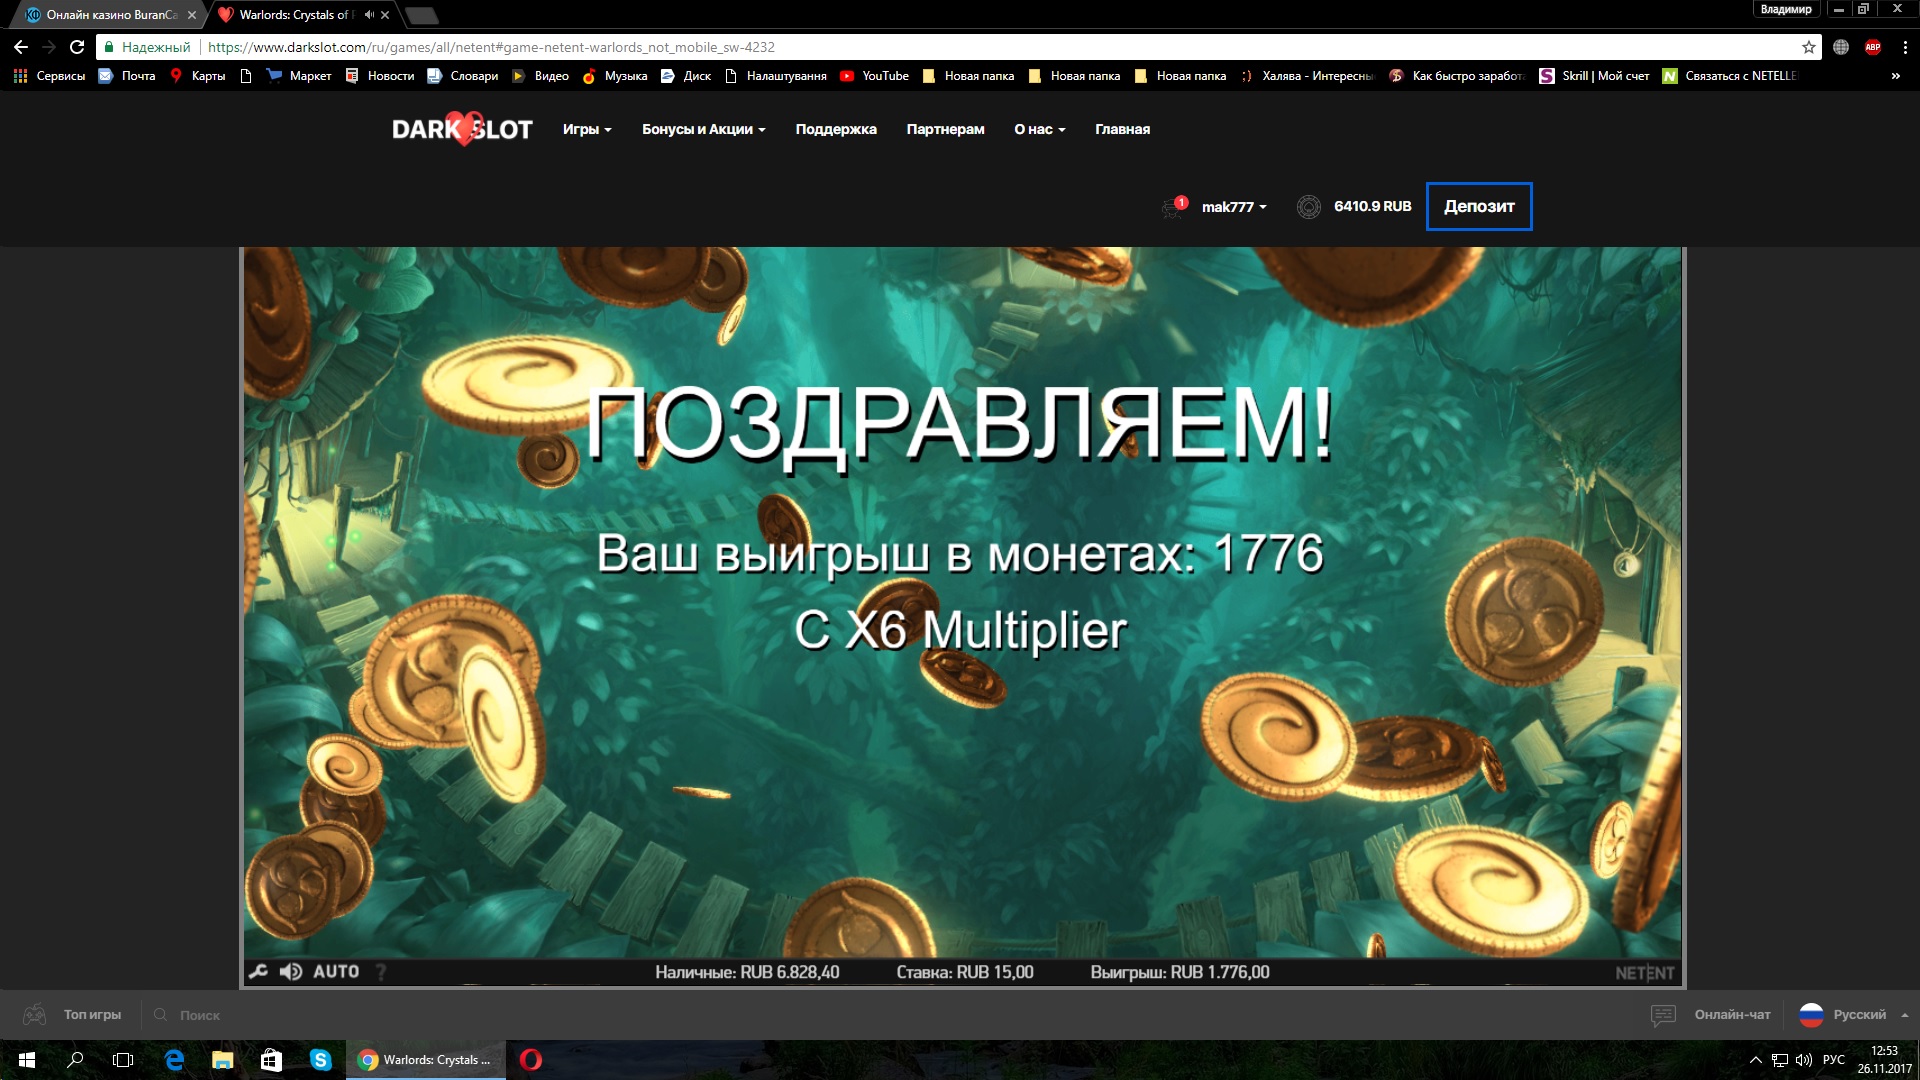Switch the РУС keyboard language
1920x1080 pixels.
(x=1834, y=1060)
